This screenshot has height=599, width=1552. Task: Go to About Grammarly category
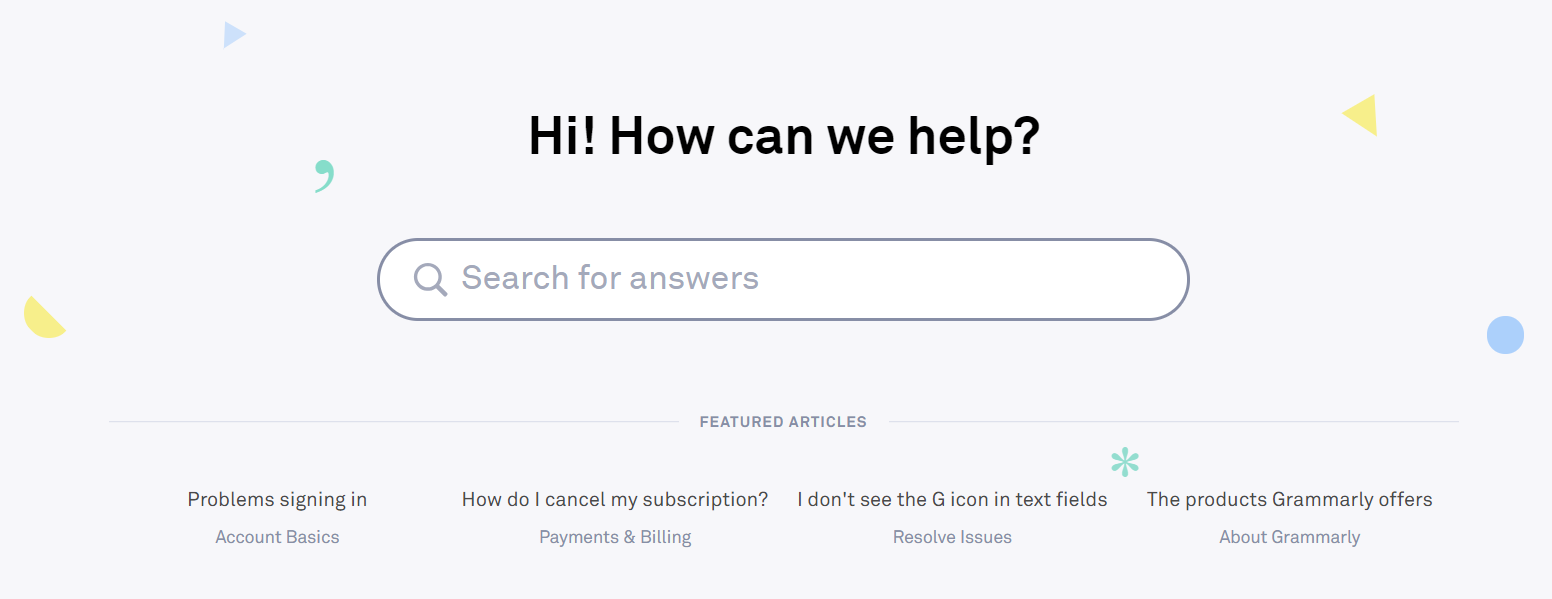(1289, 537)
